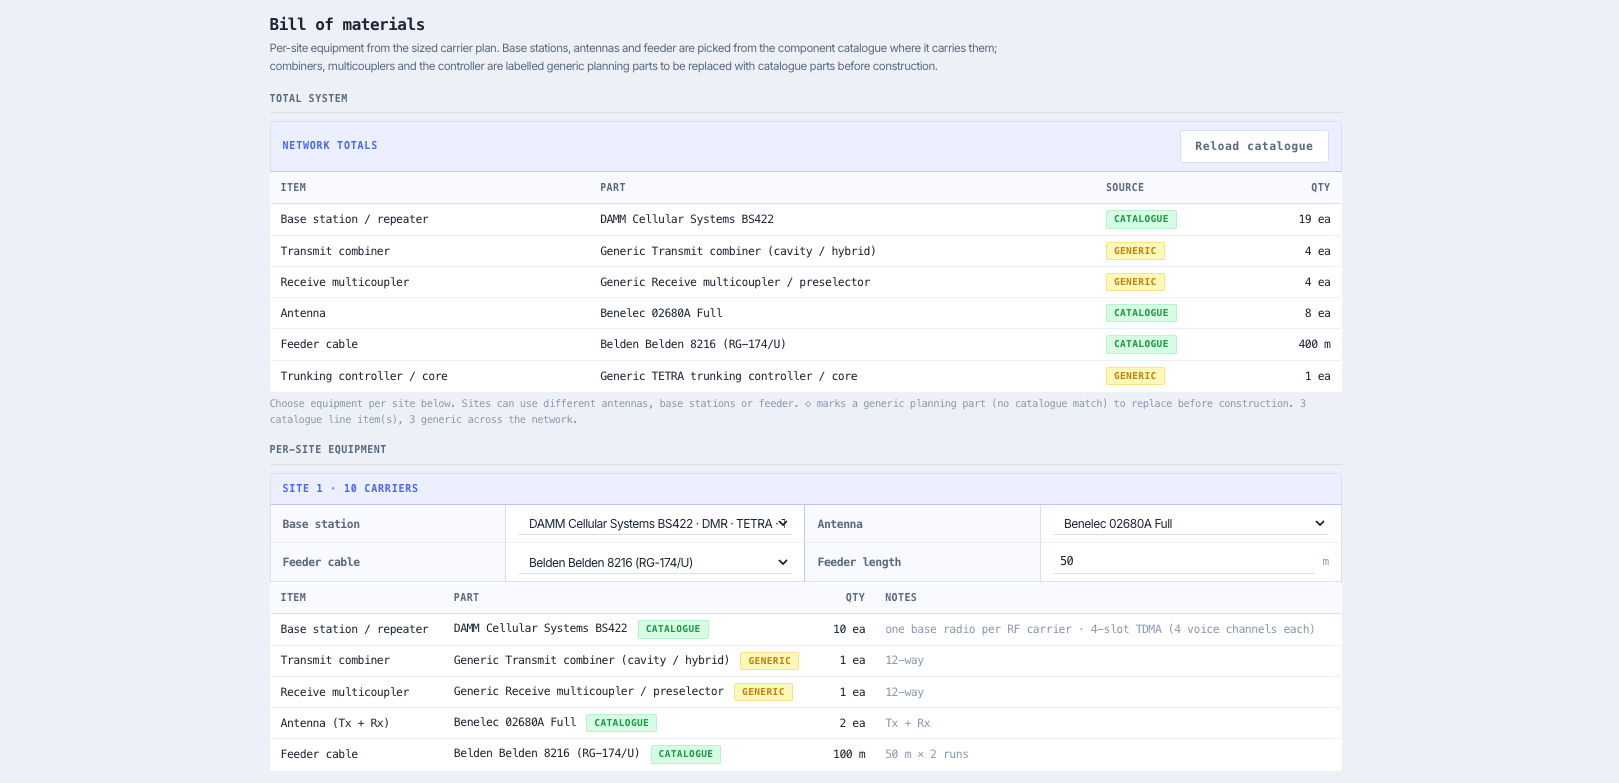Open the Site 1 Antenna dropdown

pyautogui.click(x=1191, y=523)
